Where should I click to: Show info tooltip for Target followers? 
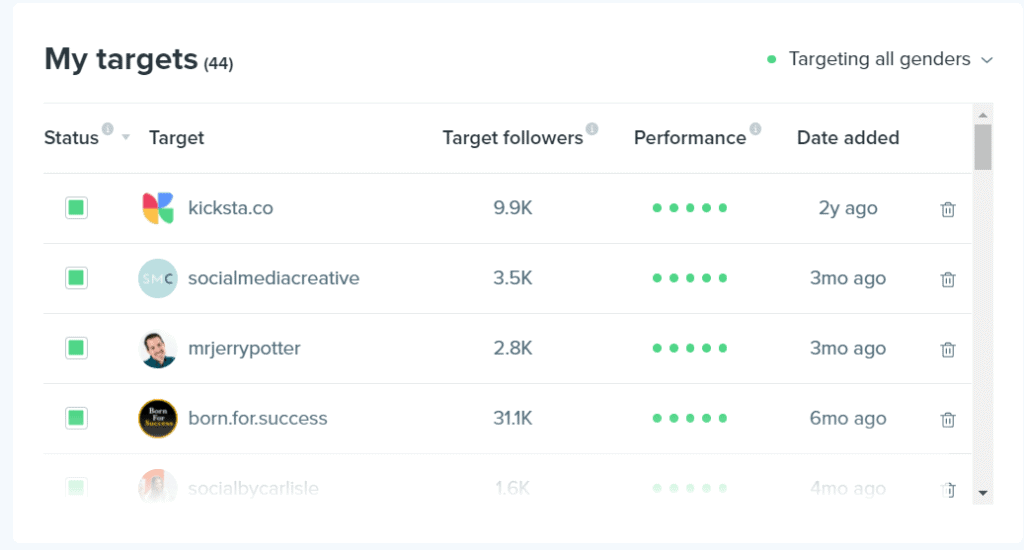[x=592, y=129]
